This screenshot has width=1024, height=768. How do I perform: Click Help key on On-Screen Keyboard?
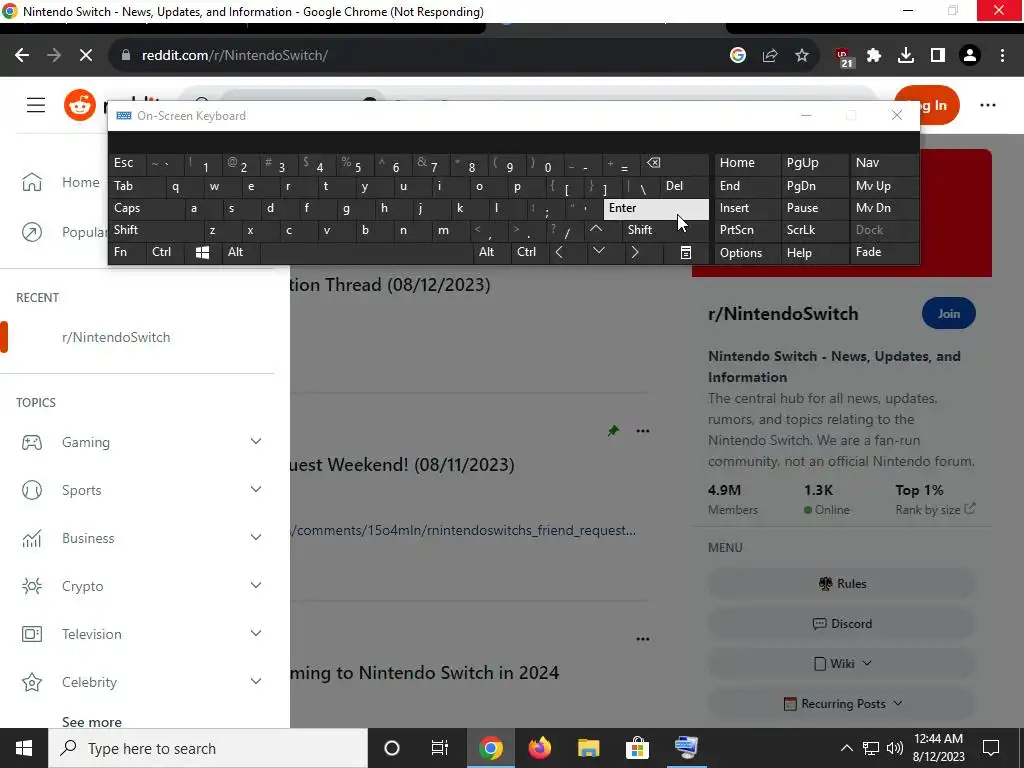click(814, 253)
